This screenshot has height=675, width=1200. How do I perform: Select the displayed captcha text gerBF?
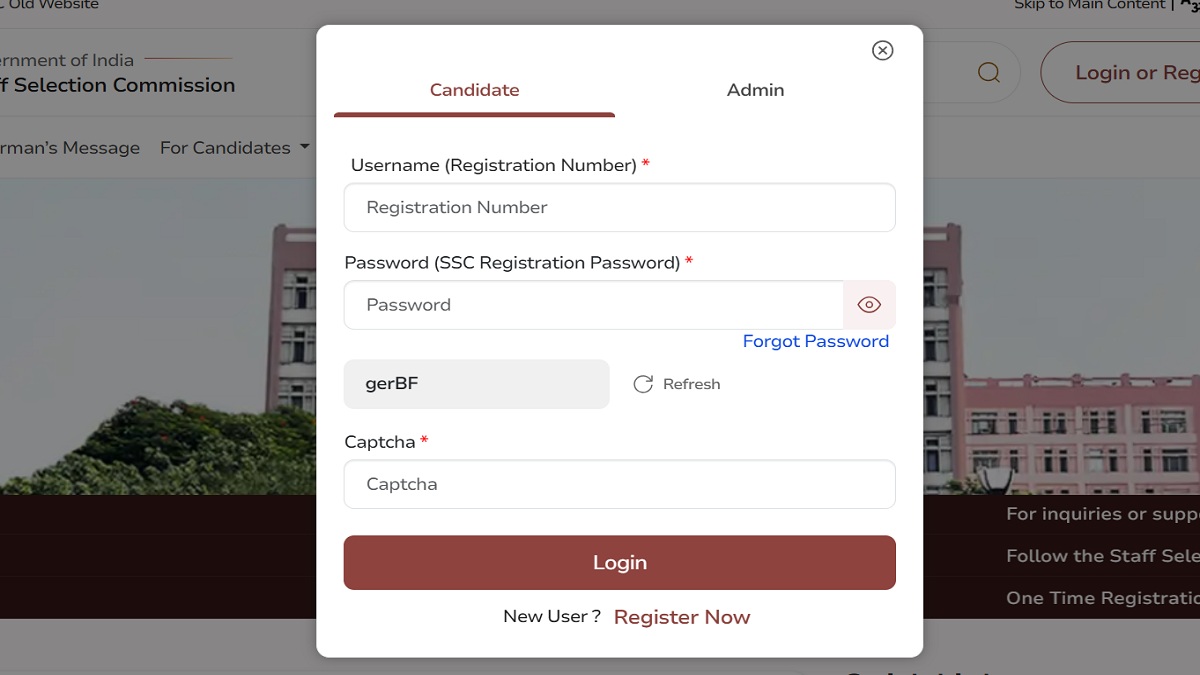click(390, 383)
